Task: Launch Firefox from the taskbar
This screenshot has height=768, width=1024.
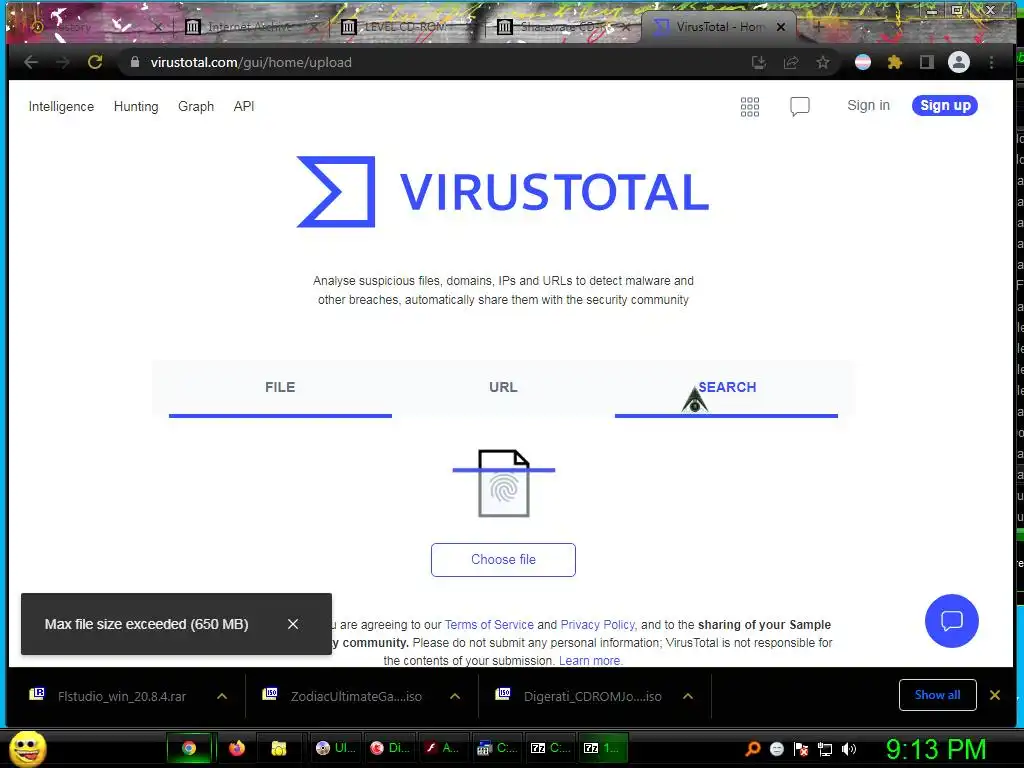Action: click(236, 748)
